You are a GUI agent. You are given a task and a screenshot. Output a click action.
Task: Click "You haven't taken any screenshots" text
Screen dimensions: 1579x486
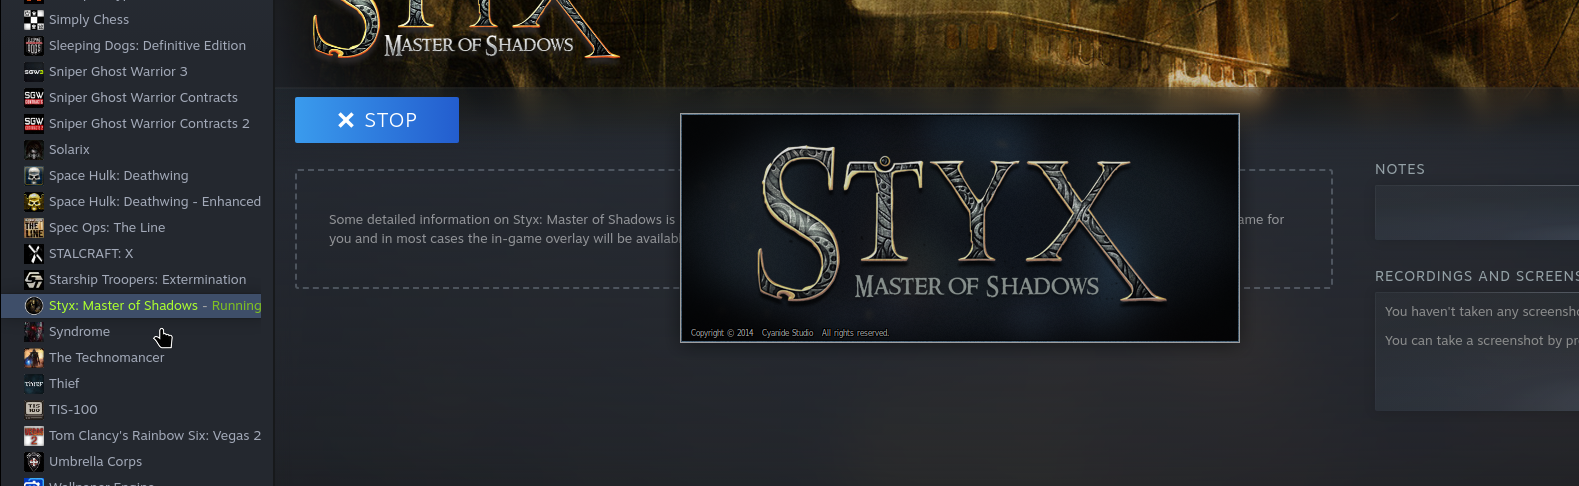point(1482,312)
